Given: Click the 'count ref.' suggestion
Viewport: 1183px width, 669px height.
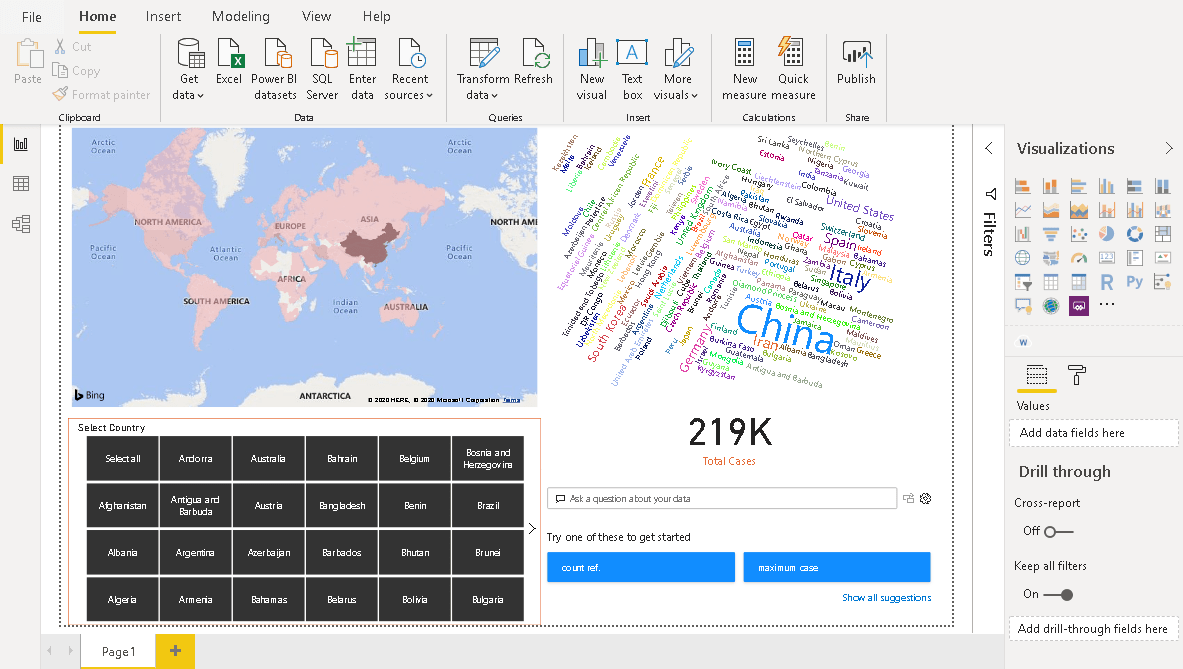Looking at the screenshot, I should tap(641, 567).
